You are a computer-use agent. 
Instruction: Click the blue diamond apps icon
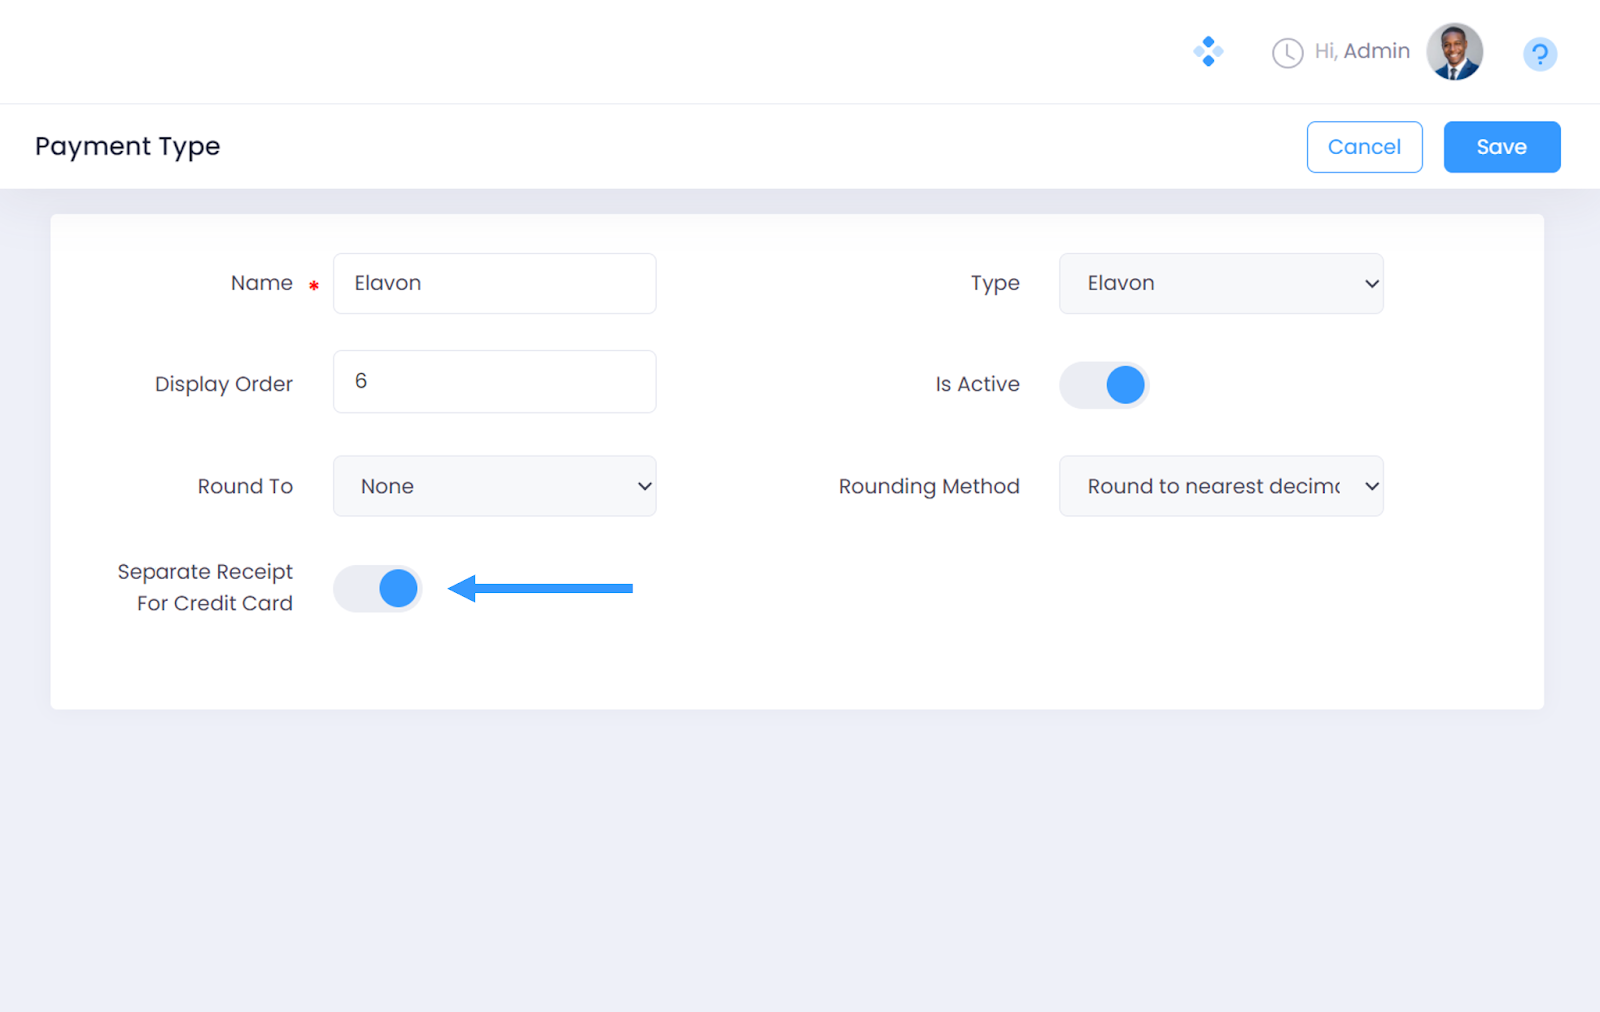click(x=1208, y=51)
